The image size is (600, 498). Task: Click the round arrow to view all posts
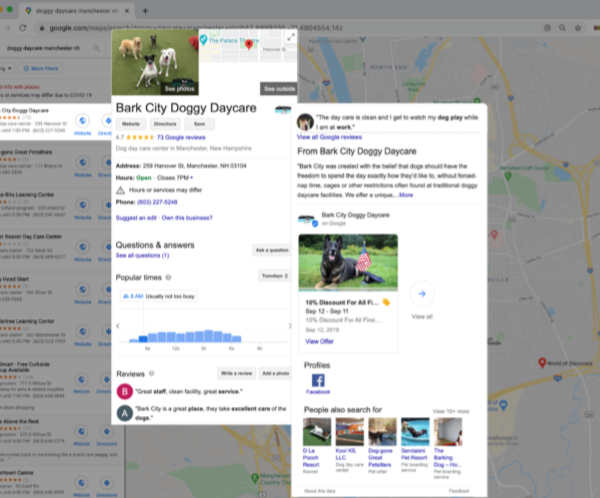pyautogui.click(x=422, y=293)
